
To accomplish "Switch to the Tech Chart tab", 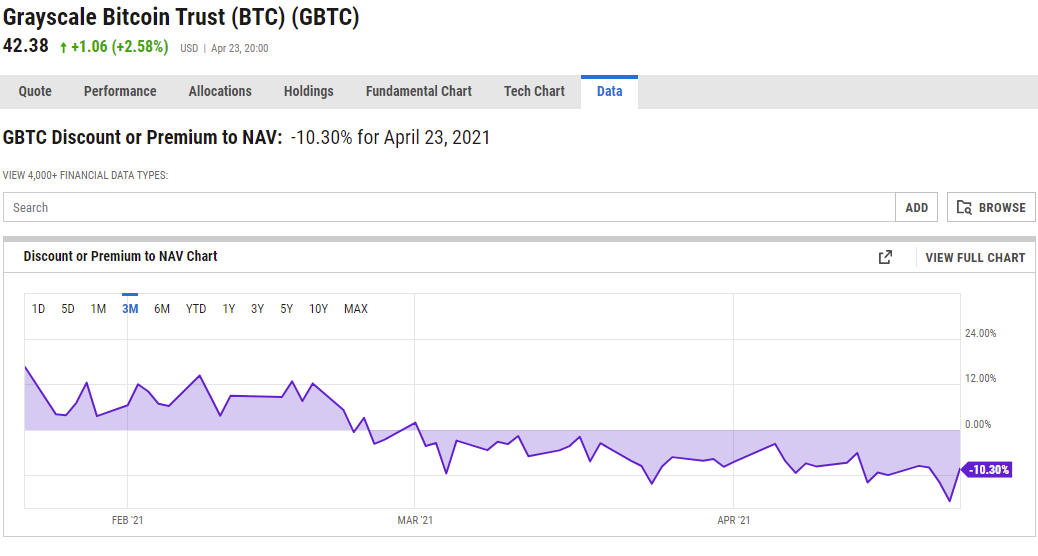I will (534, 91).
